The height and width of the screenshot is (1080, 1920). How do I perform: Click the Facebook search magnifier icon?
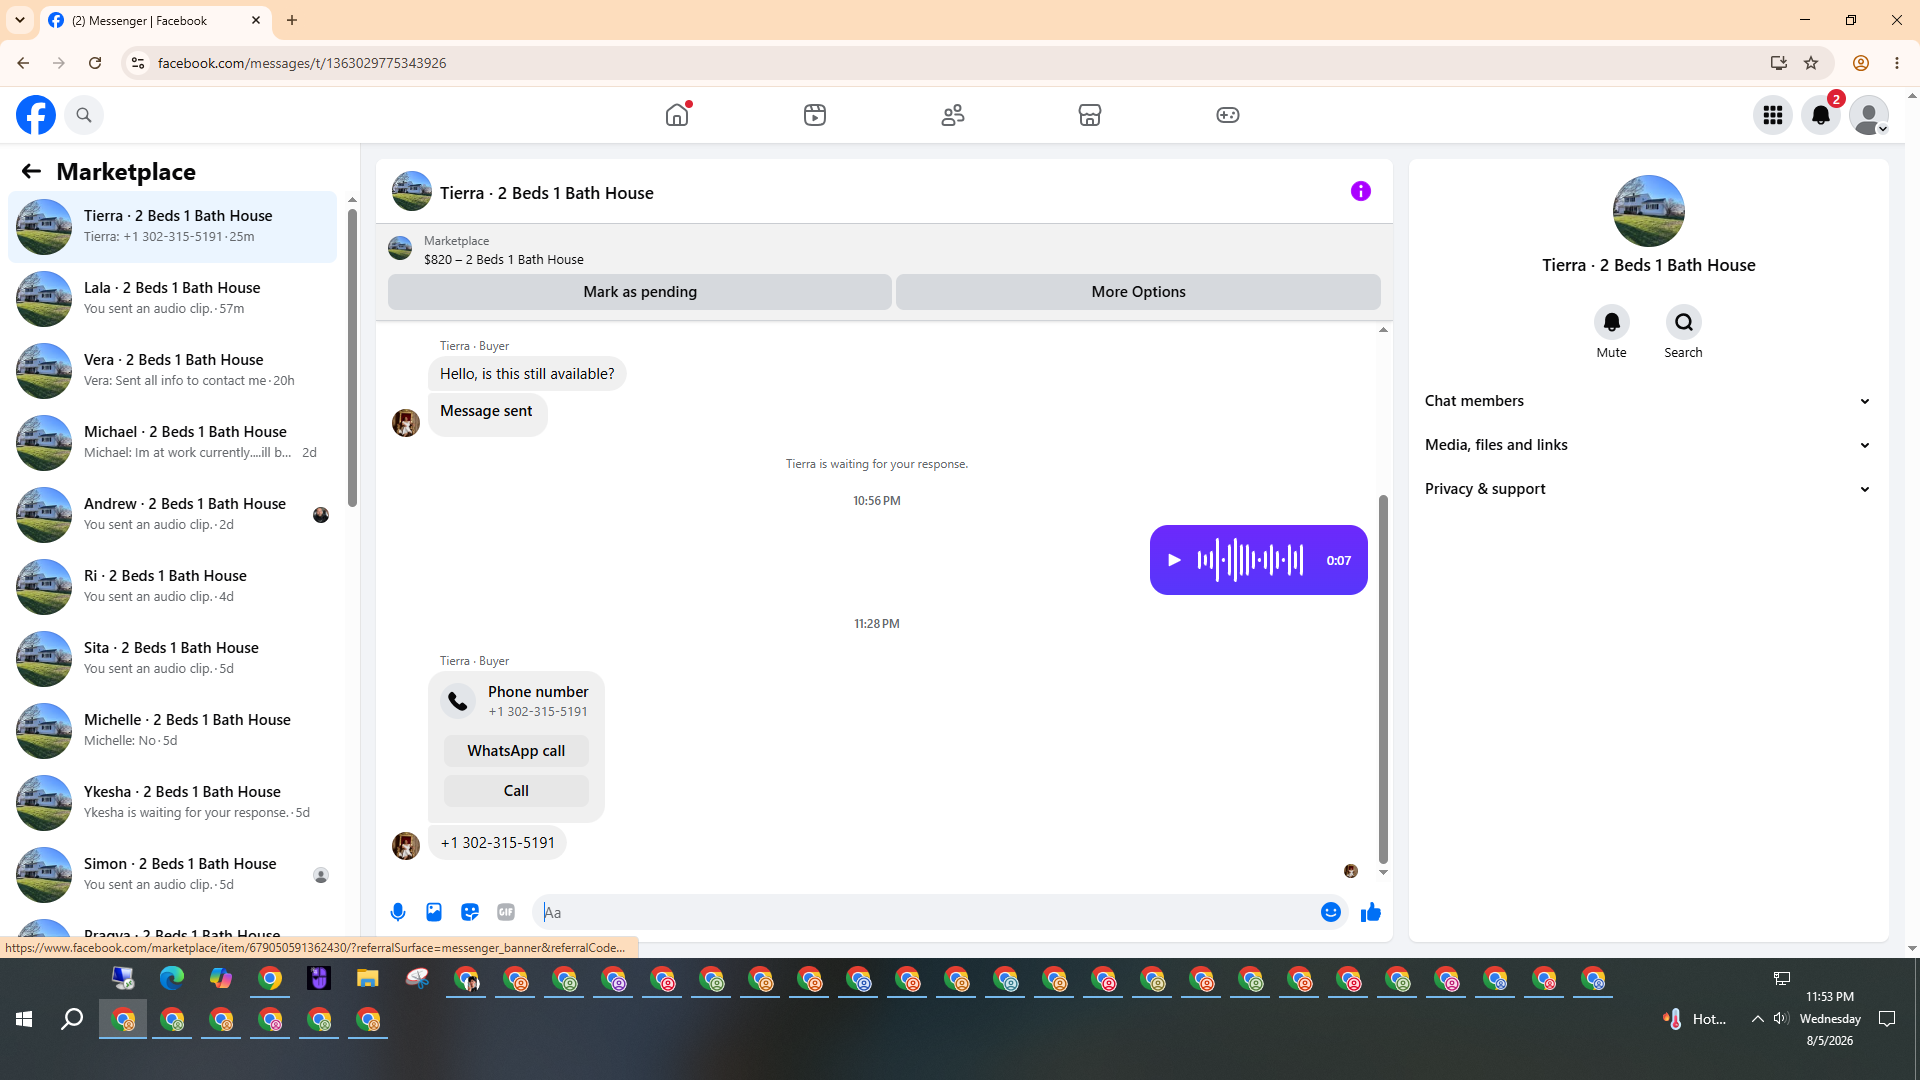[84, 115]
